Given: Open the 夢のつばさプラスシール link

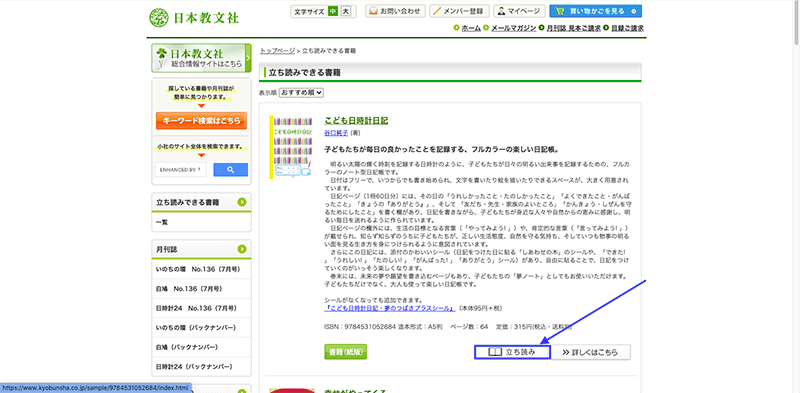Looking at the screenshot, I should [390, 309].
